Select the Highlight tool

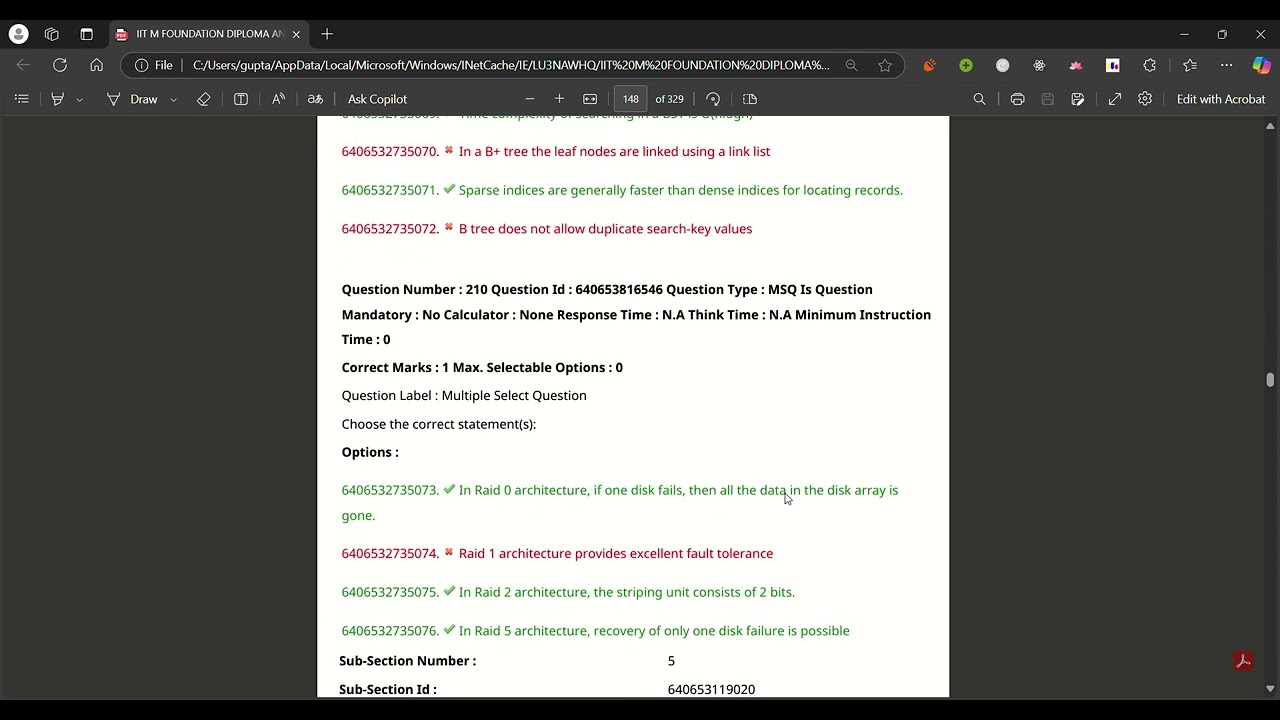click(58, 99)
